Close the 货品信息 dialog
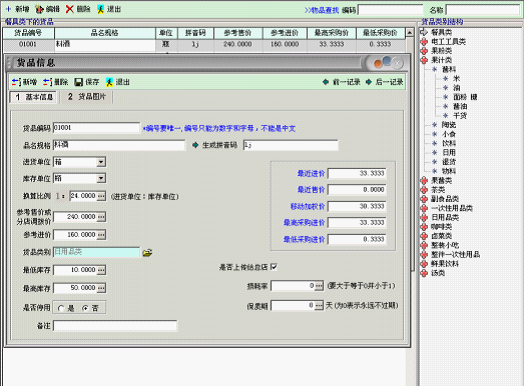 397,63
